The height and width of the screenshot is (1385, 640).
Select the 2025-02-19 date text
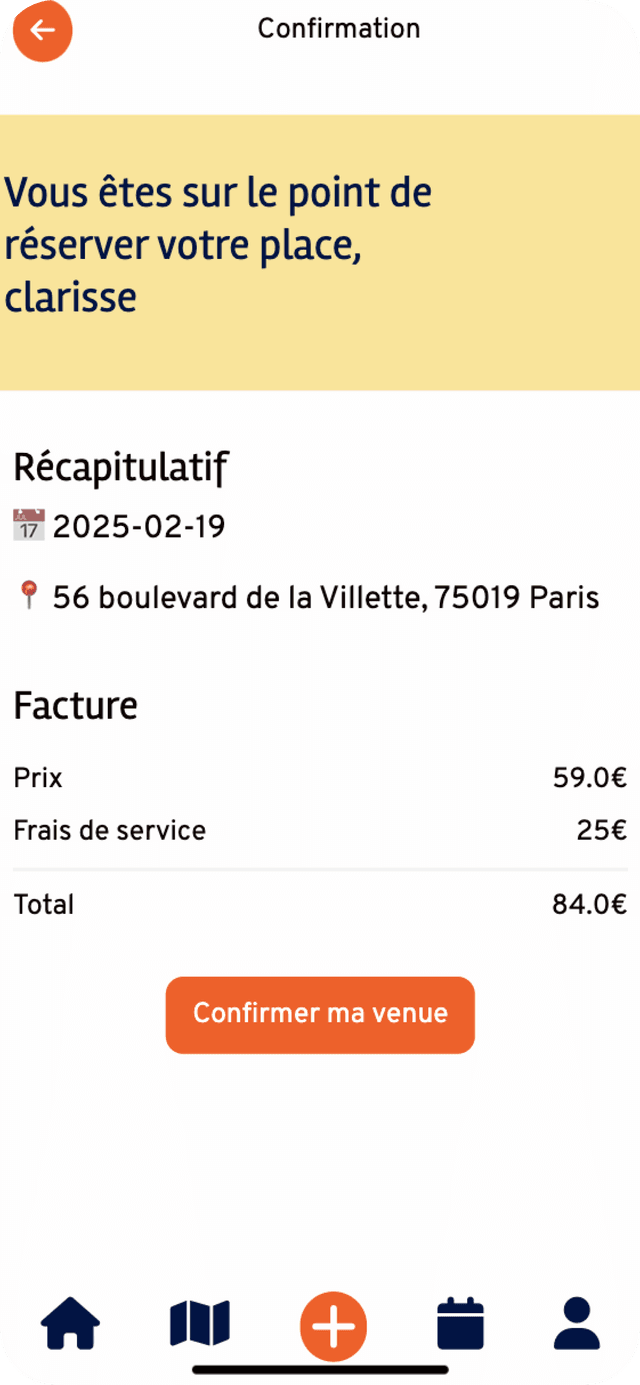pos(139,526)
